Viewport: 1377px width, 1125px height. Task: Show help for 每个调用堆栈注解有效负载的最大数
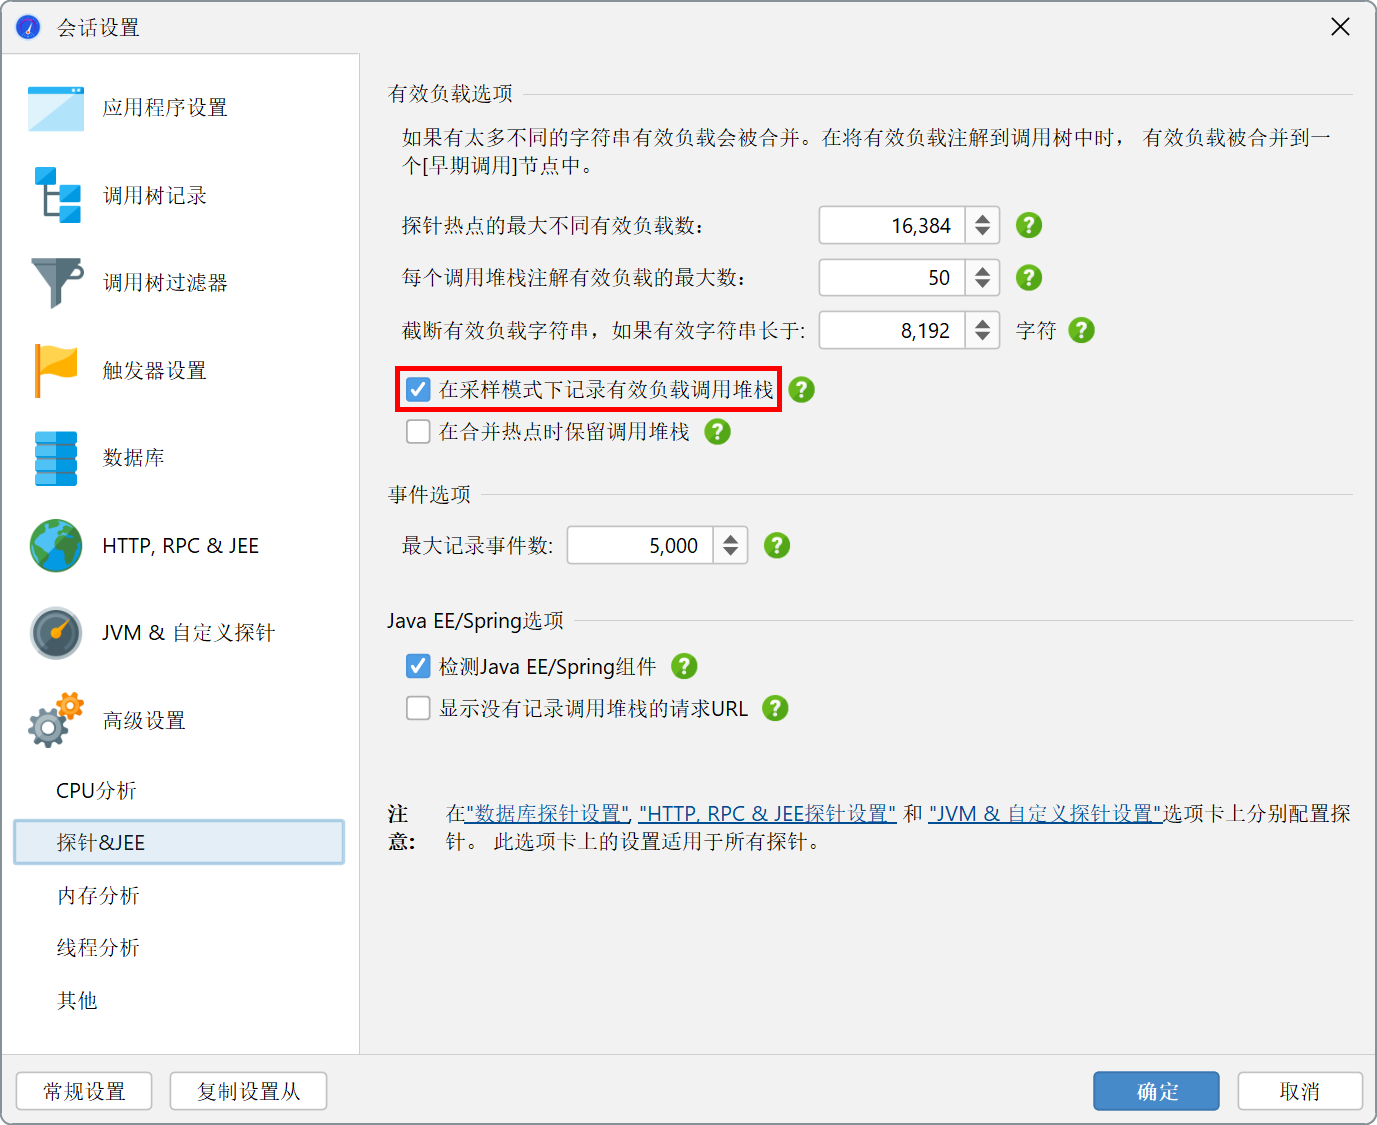coord(1029,278)
